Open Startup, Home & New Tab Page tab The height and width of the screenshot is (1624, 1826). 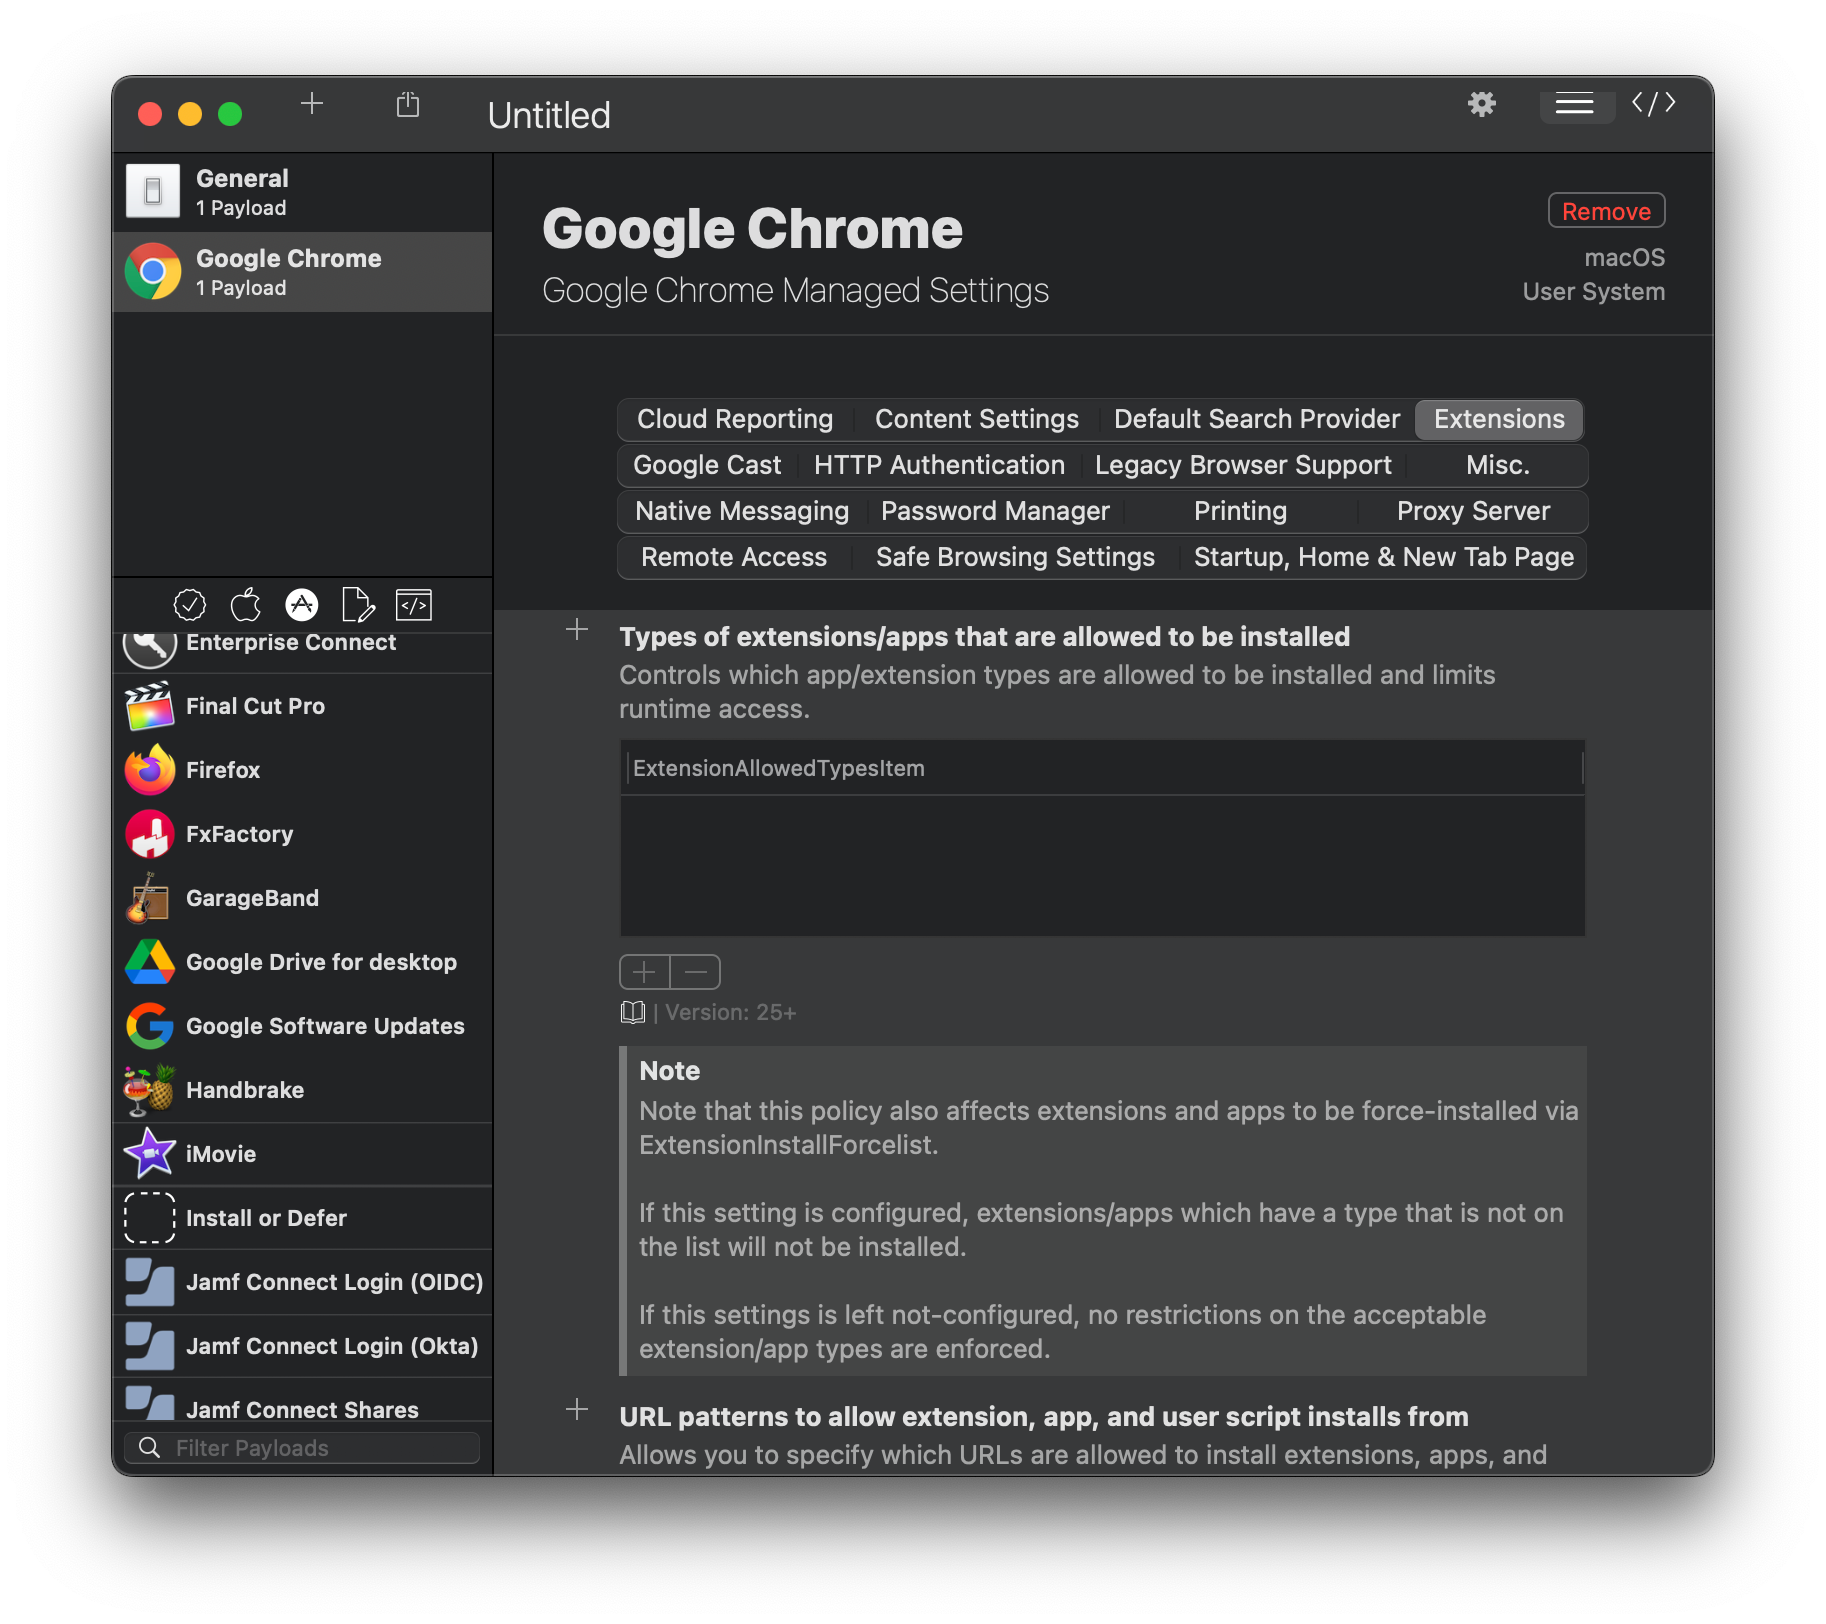click(1384, 557)
